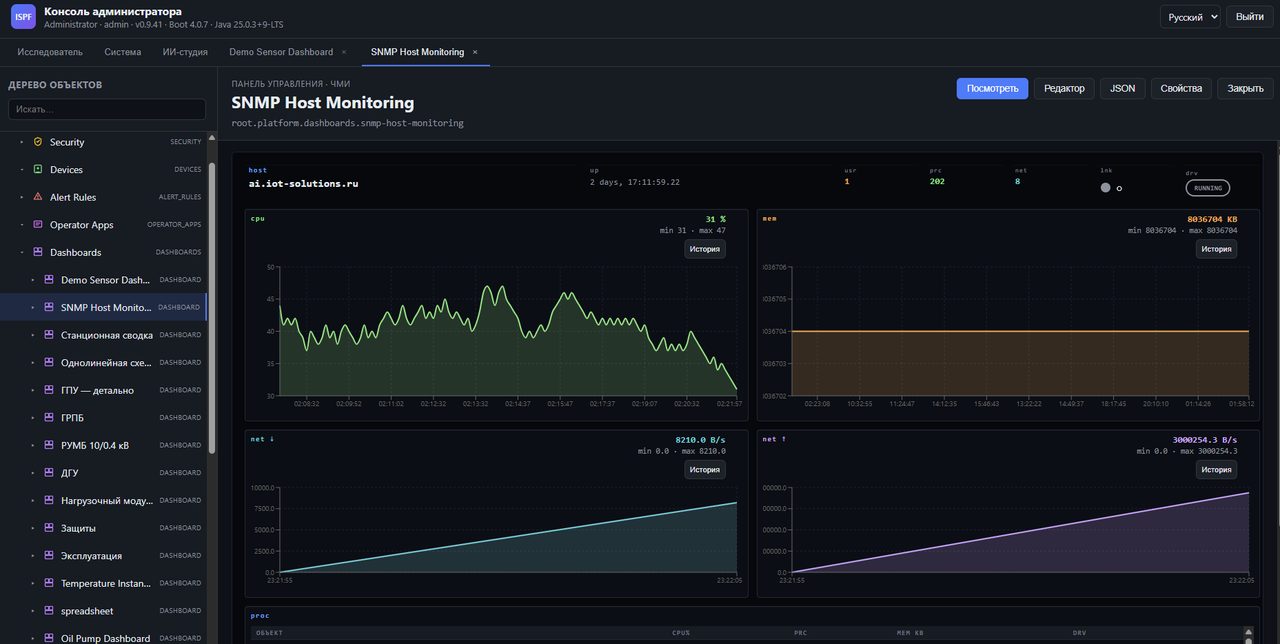Click the object tree vertical scrollbar

[212, 310]
